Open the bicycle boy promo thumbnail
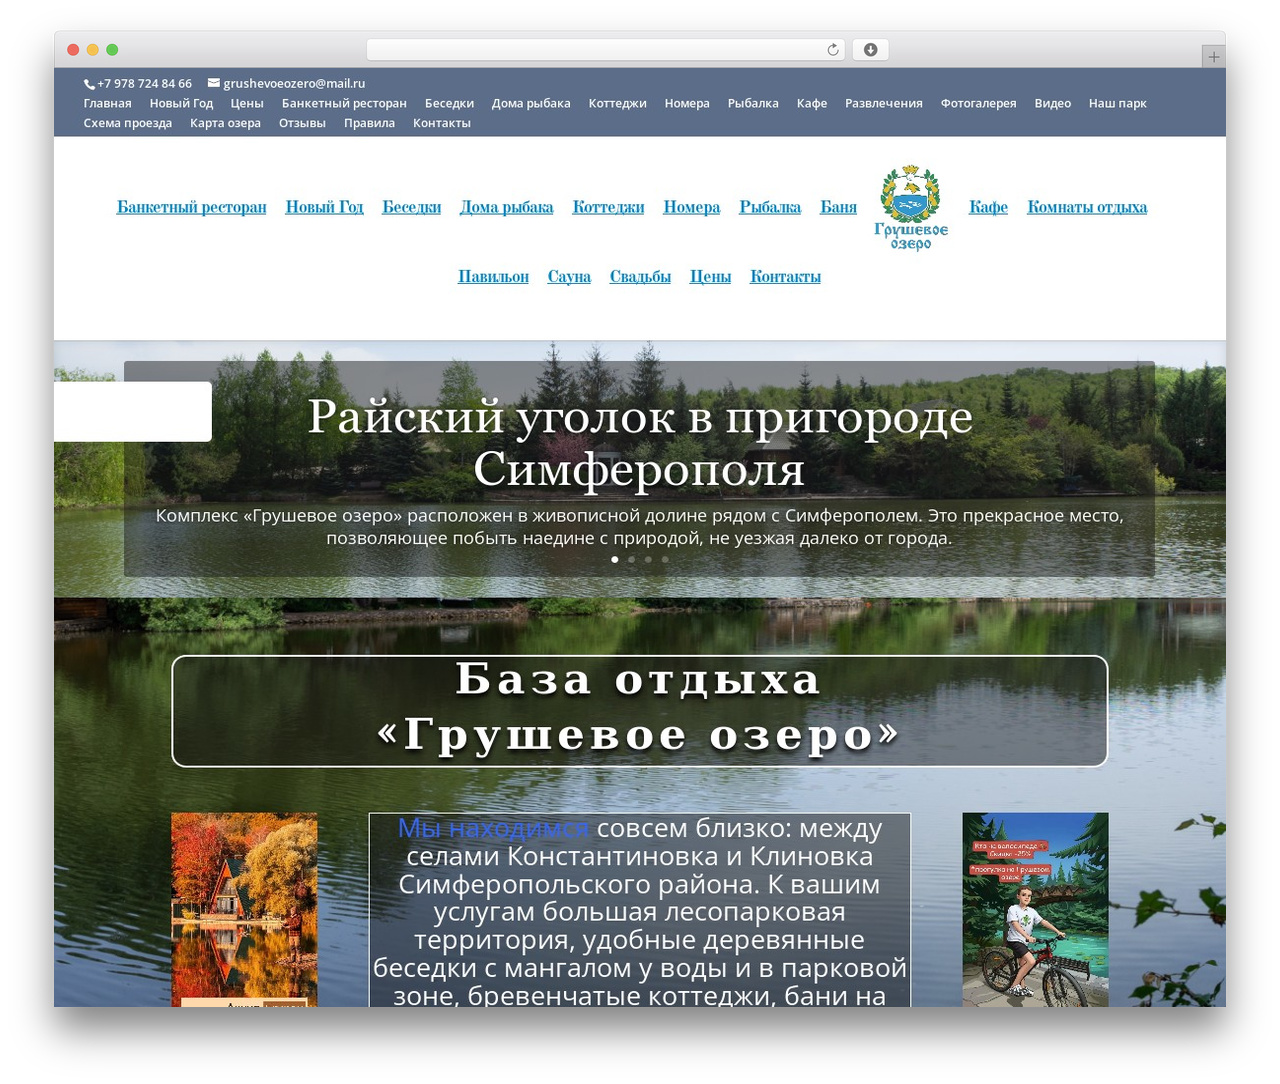The width and height of the screenshot is (1280, 1084). (x=1035, y=909)
